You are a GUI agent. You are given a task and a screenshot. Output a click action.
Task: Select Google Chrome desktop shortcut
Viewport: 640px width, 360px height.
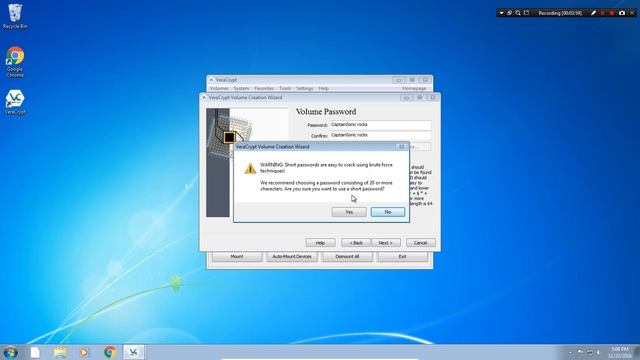(15, 62)
